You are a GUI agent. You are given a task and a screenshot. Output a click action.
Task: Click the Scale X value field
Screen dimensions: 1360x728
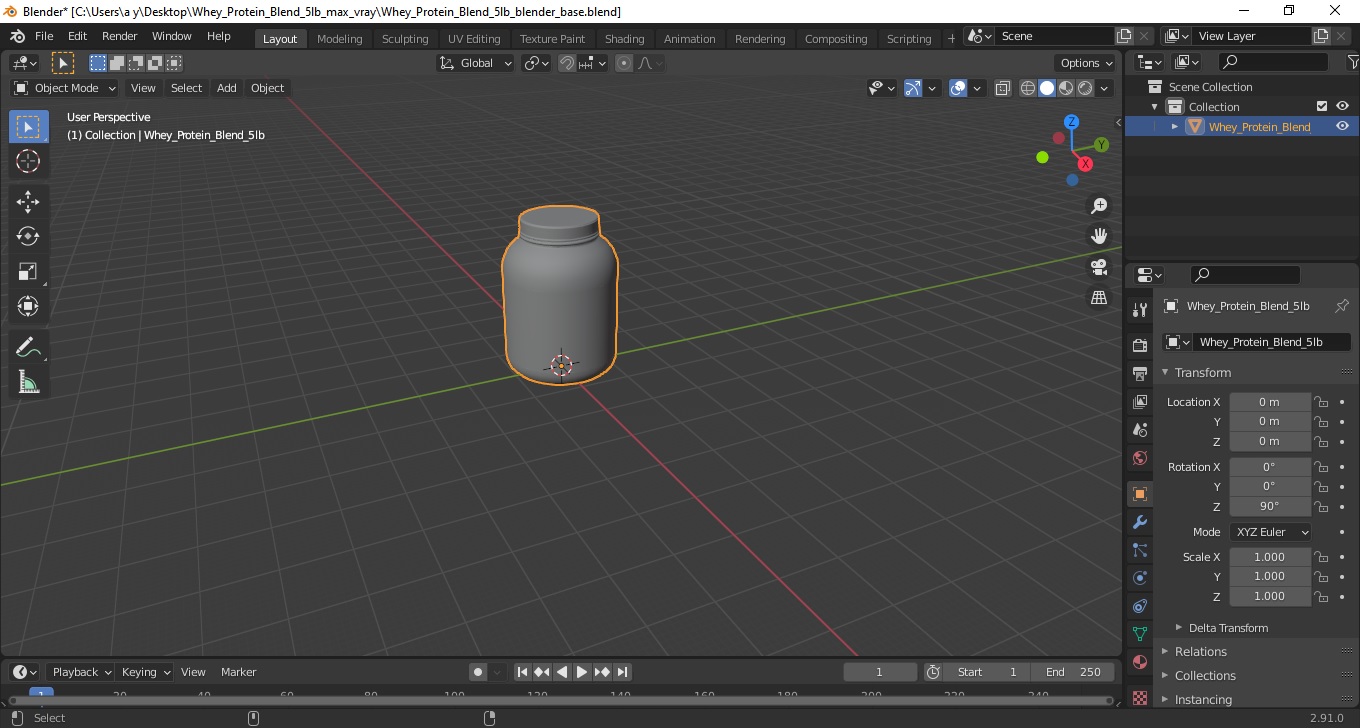tap(1269, 557)
